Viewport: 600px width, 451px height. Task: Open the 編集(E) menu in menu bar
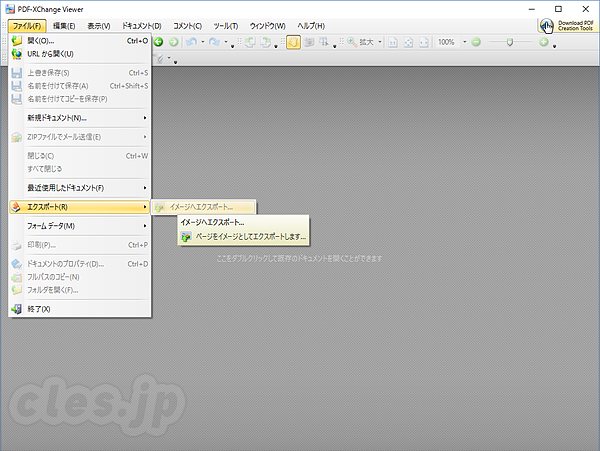coord(64,24)
